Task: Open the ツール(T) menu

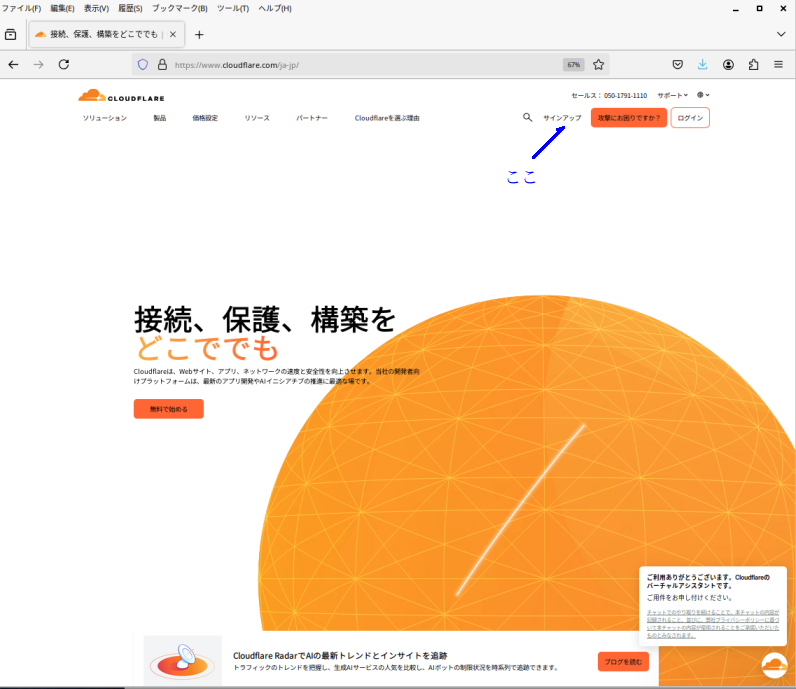Action: pyautogui.click(x=233, y=9)
